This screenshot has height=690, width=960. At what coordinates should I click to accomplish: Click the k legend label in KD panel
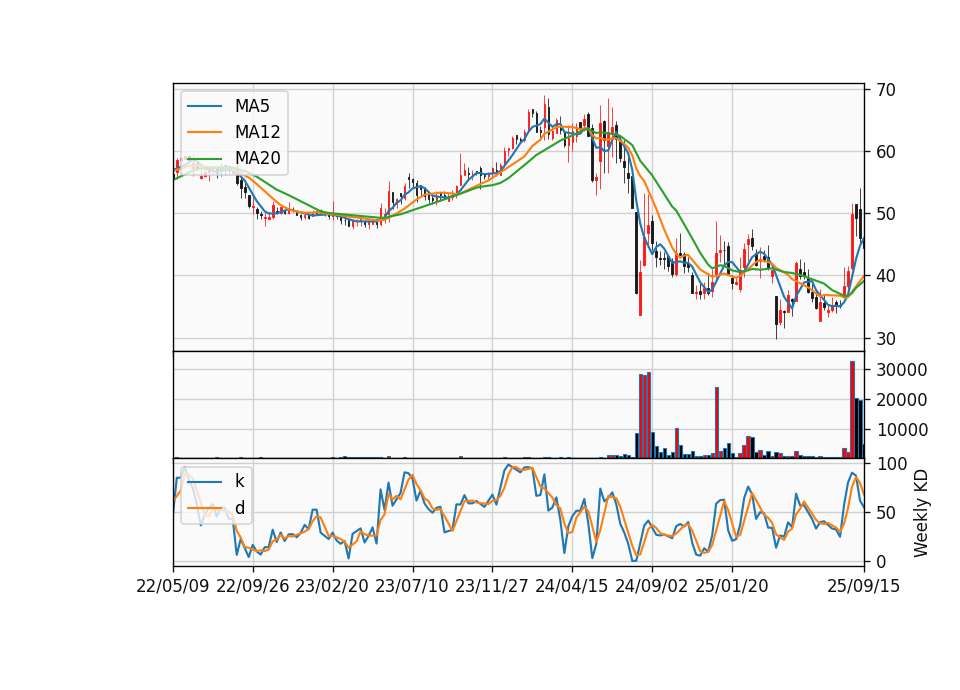[x=239, y=481]
